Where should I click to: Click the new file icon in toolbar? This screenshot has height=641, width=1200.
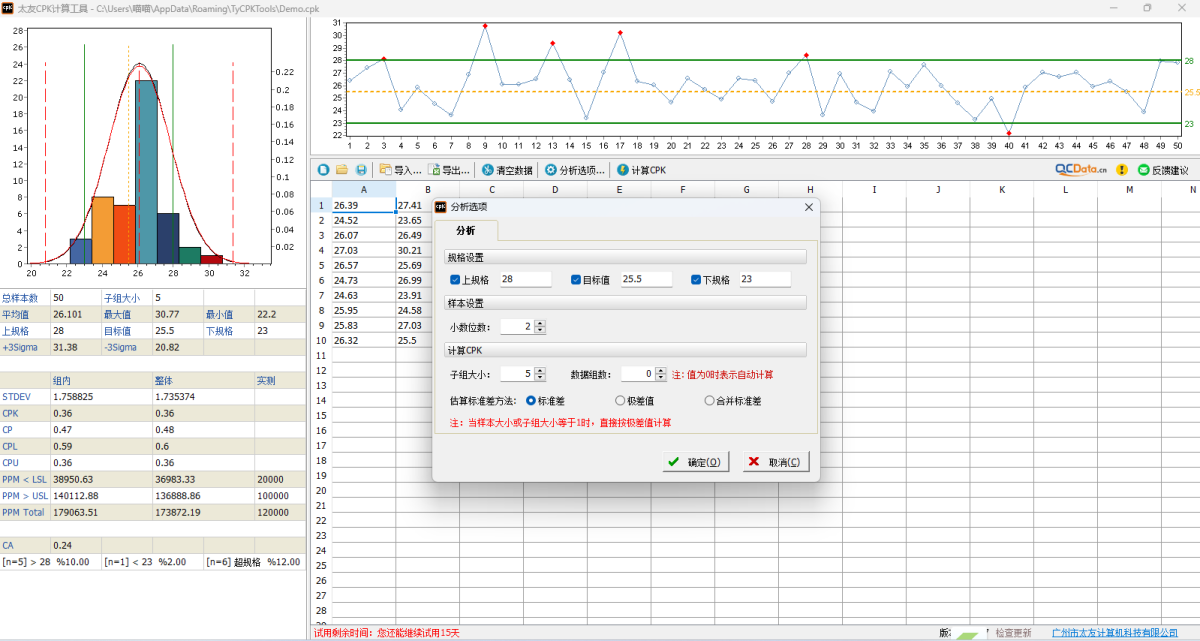323,170
